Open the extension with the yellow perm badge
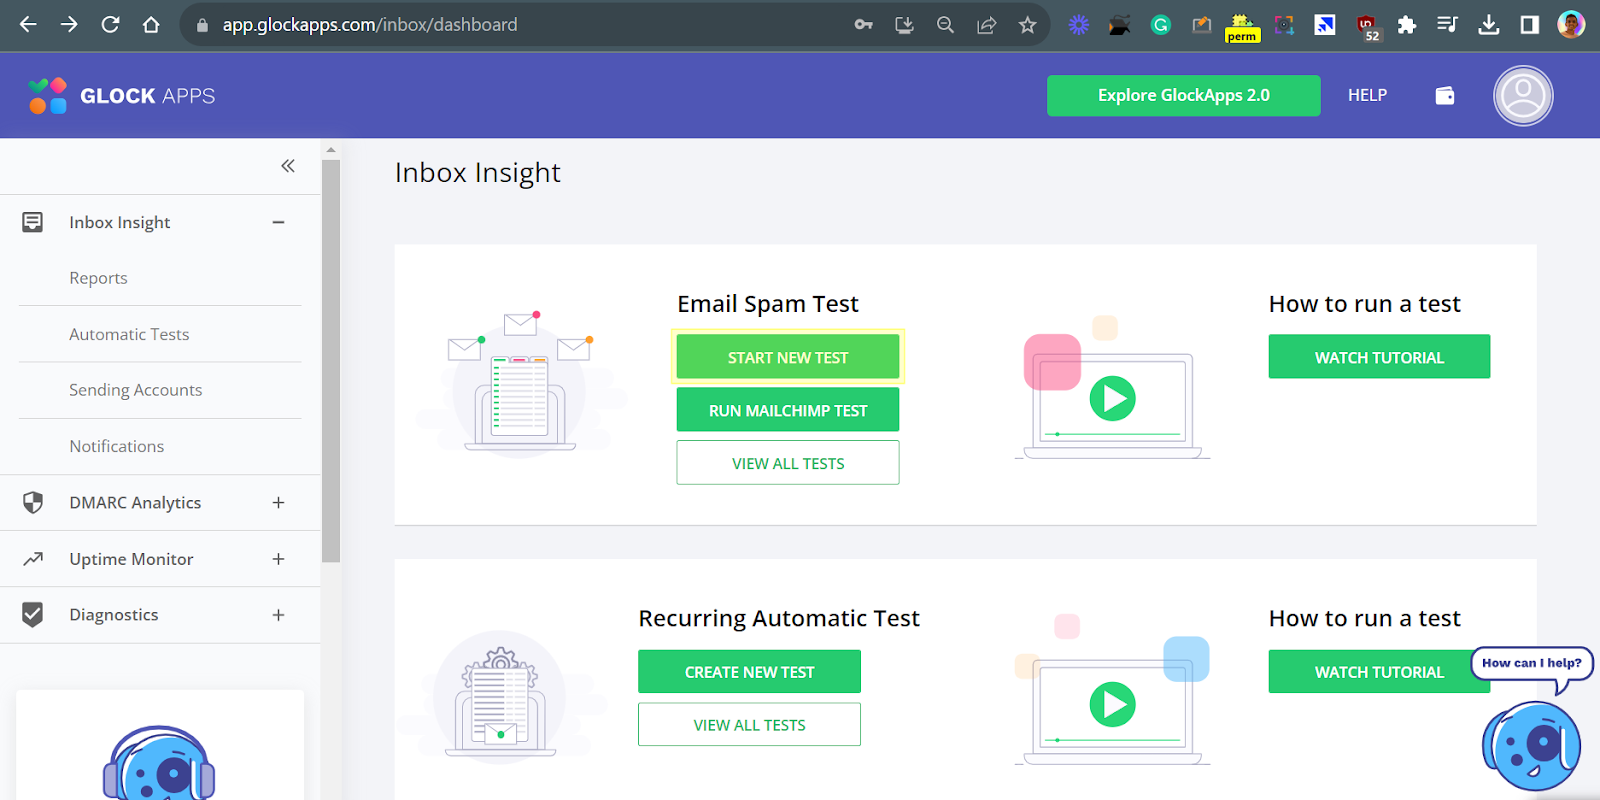The image size is (1600, 800). [x=1242, y=27]
